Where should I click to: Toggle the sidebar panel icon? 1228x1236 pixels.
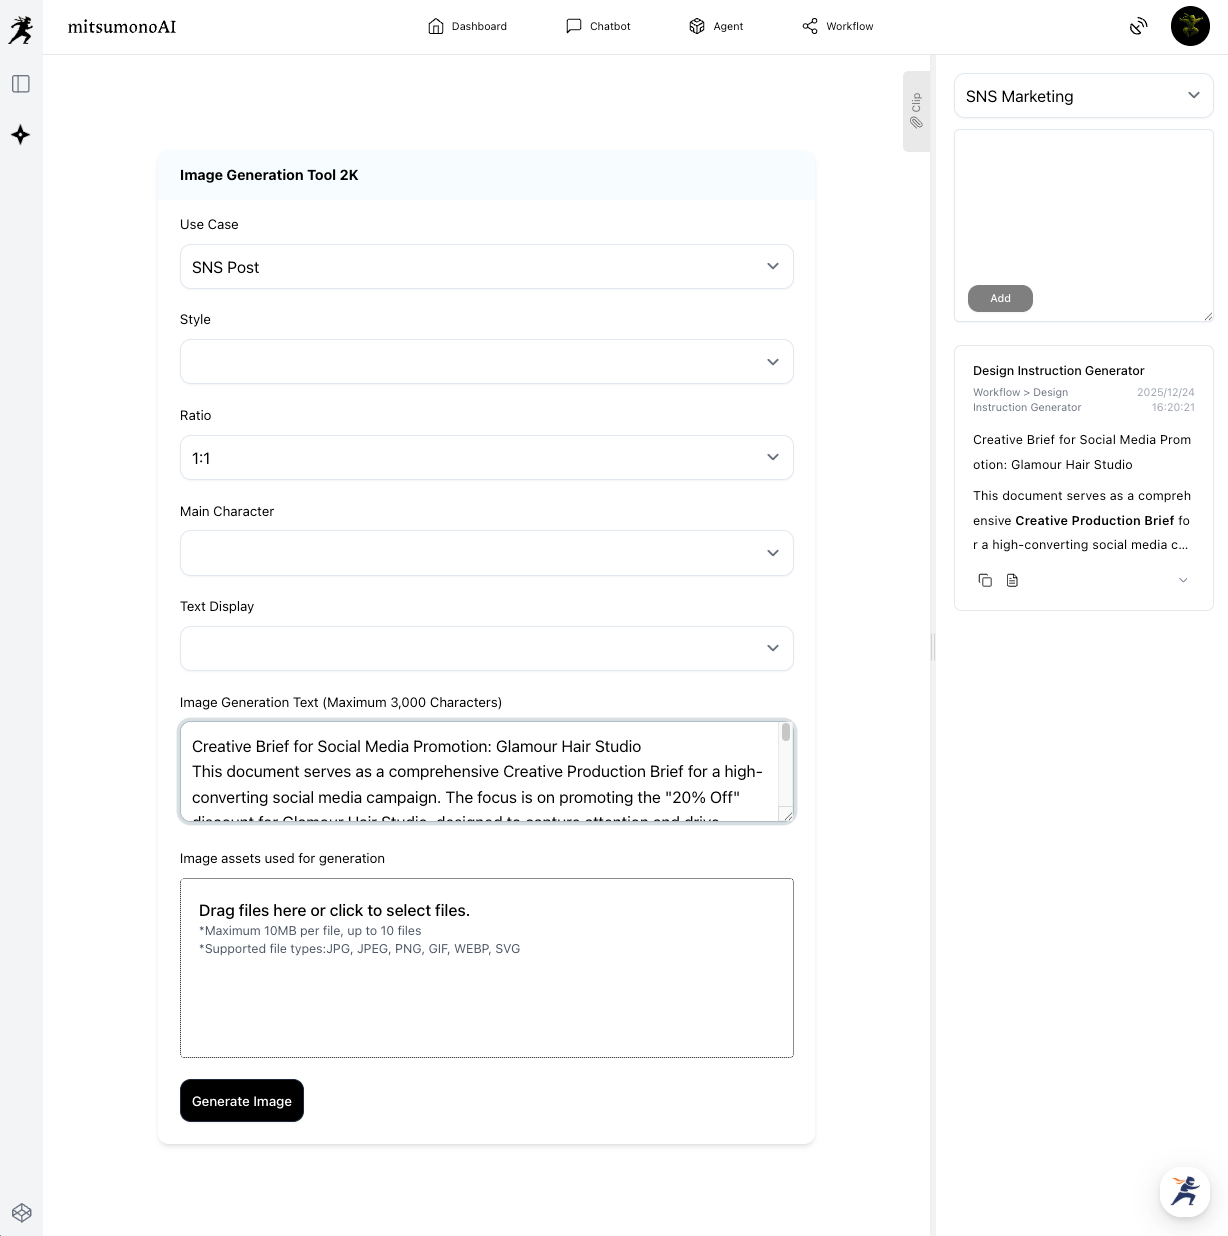(x=21, y=84)
